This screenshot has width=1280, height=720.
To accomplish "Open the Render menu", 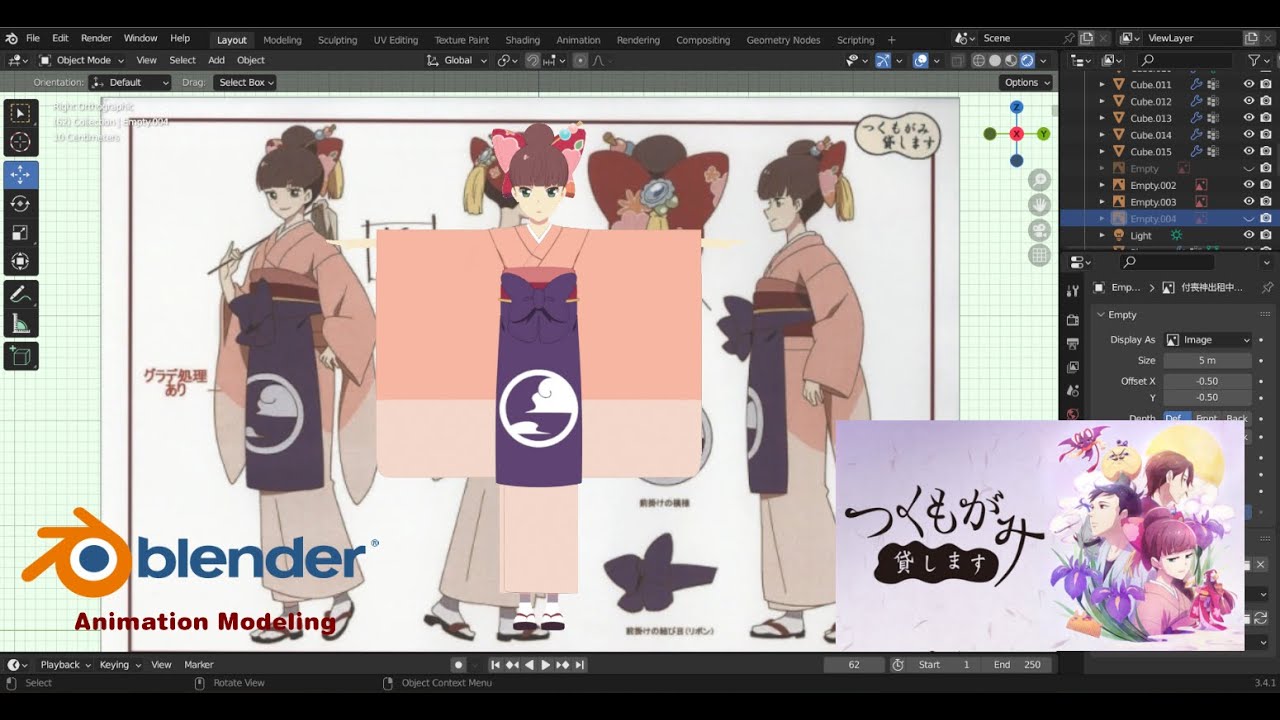I will coord(96,38).
